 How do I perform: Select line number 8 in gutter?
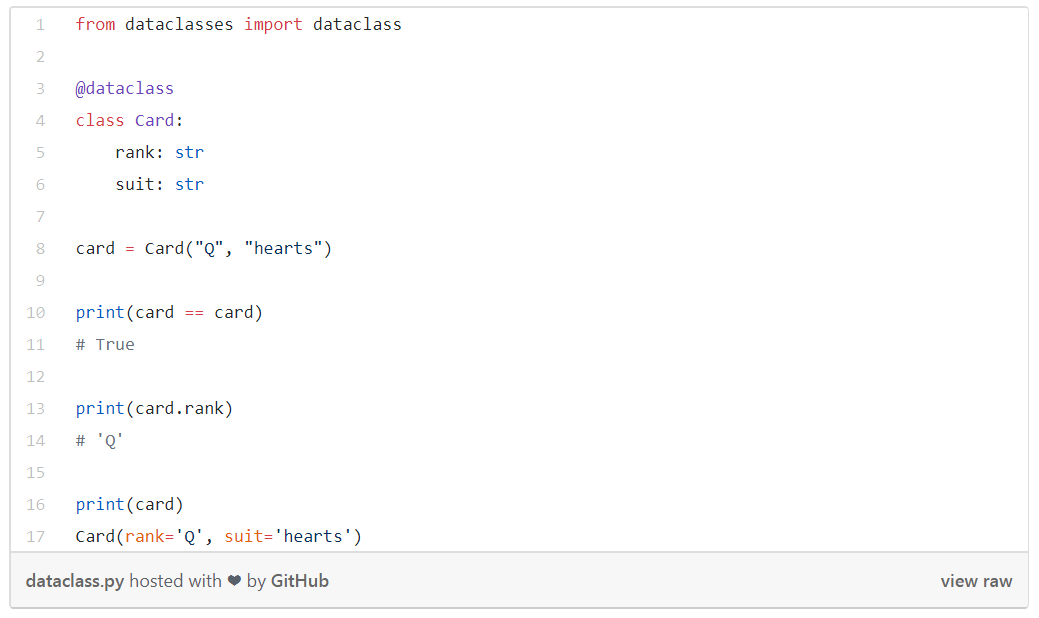point(40,248)
